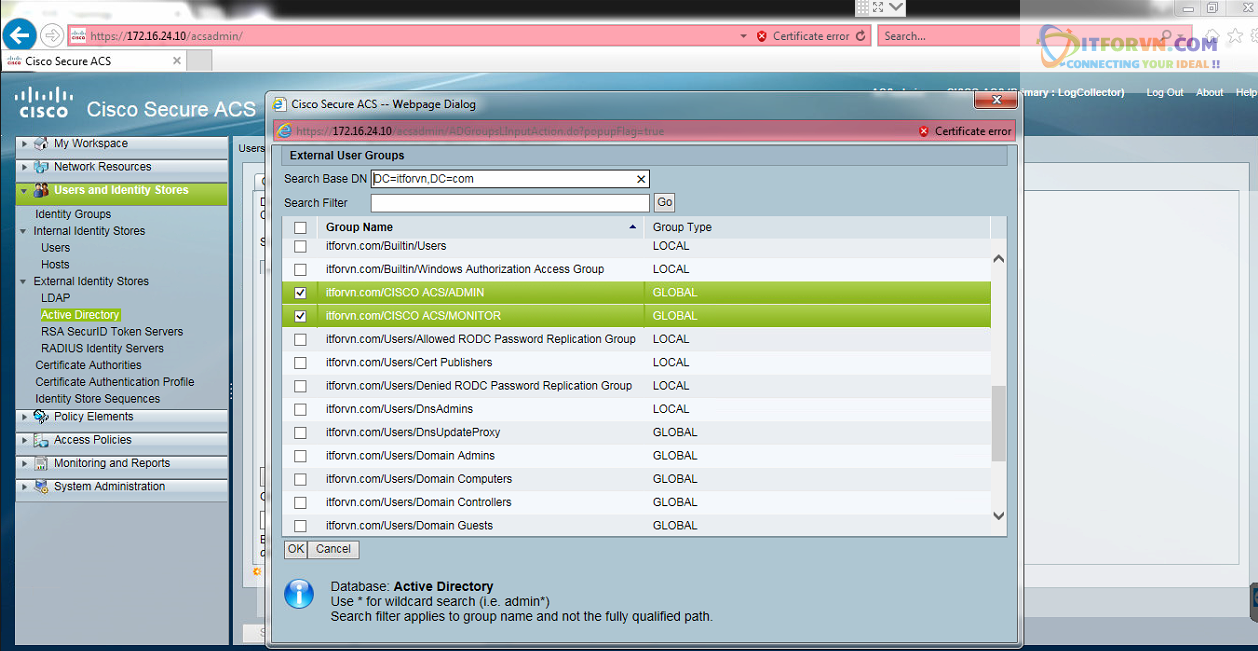This screenshot has width=1258, height=651.
Task: Click the group list vertical scrollbar thumb
Action: coord(998,423)
